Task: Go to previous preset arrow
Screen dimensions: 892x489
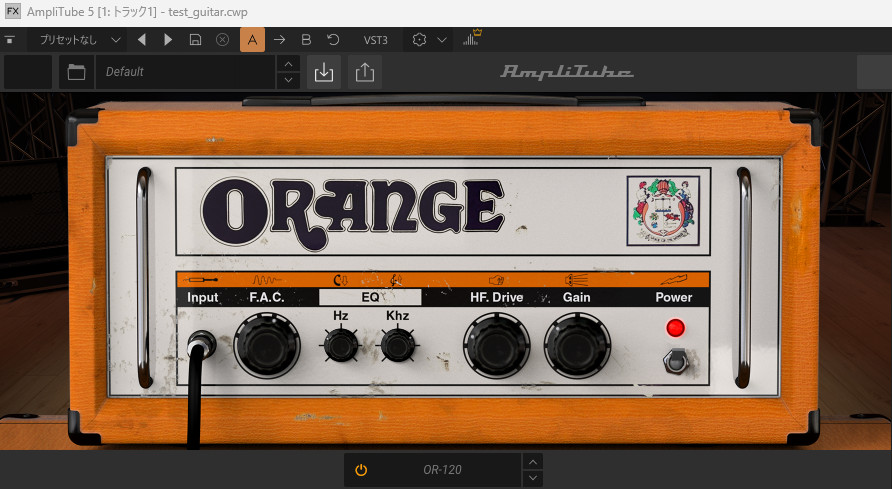Action: (142, 40)
